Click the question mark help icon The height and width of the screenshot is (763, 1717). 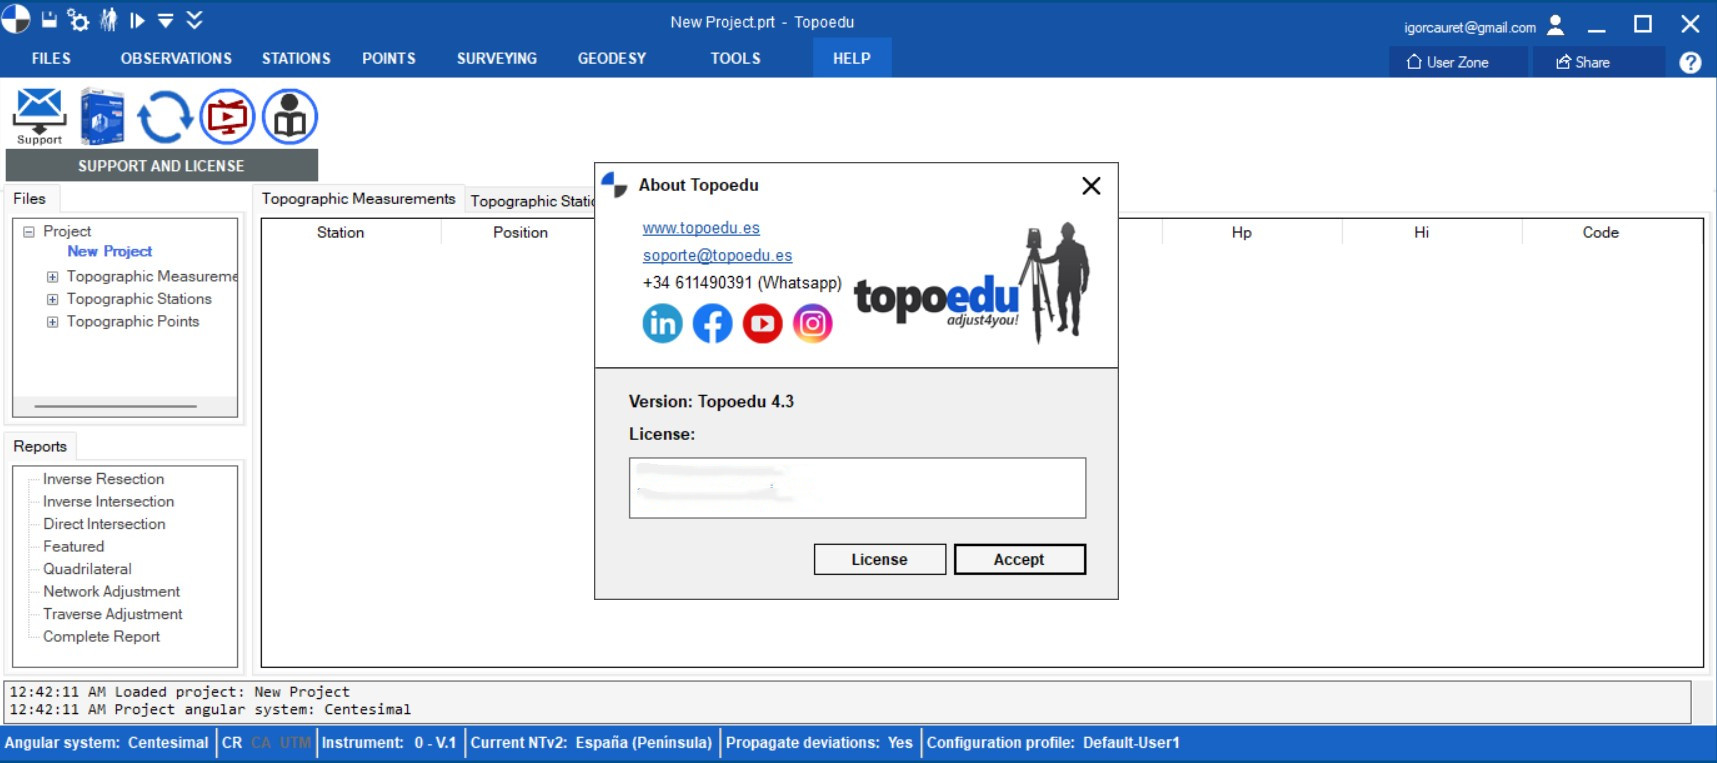[x=1690, y=62]
